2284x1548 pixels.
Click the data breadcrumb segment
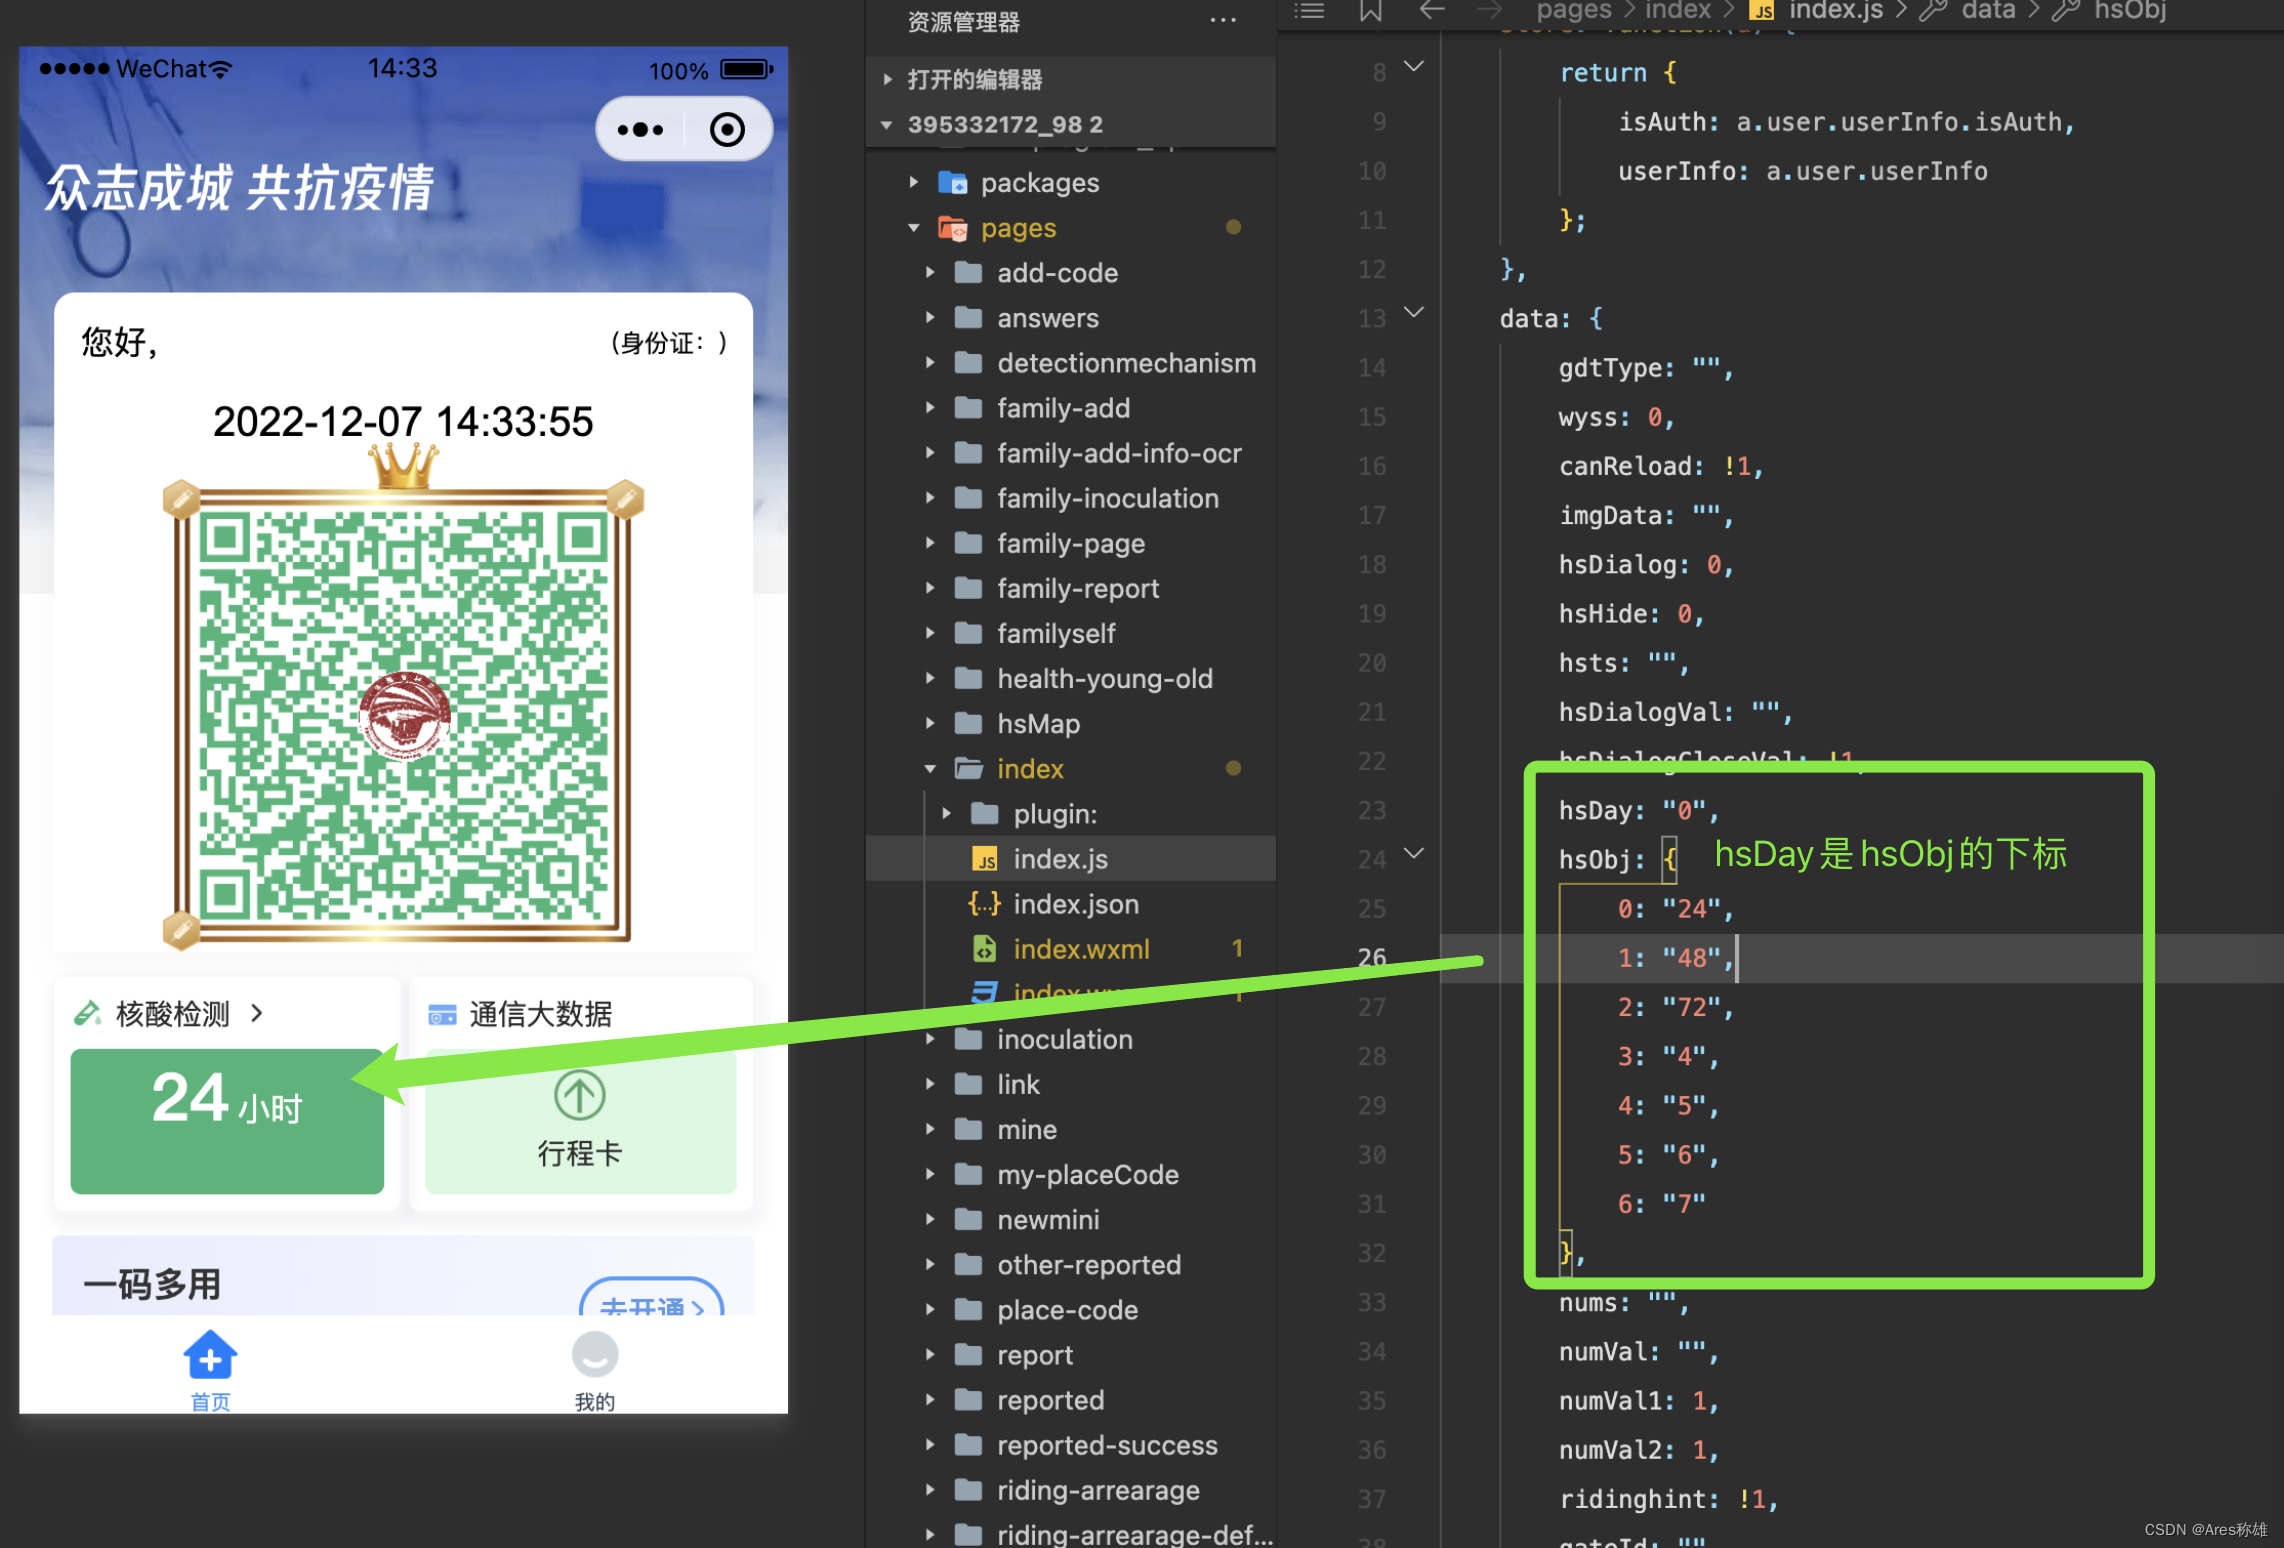click(x=1988, y=11)
